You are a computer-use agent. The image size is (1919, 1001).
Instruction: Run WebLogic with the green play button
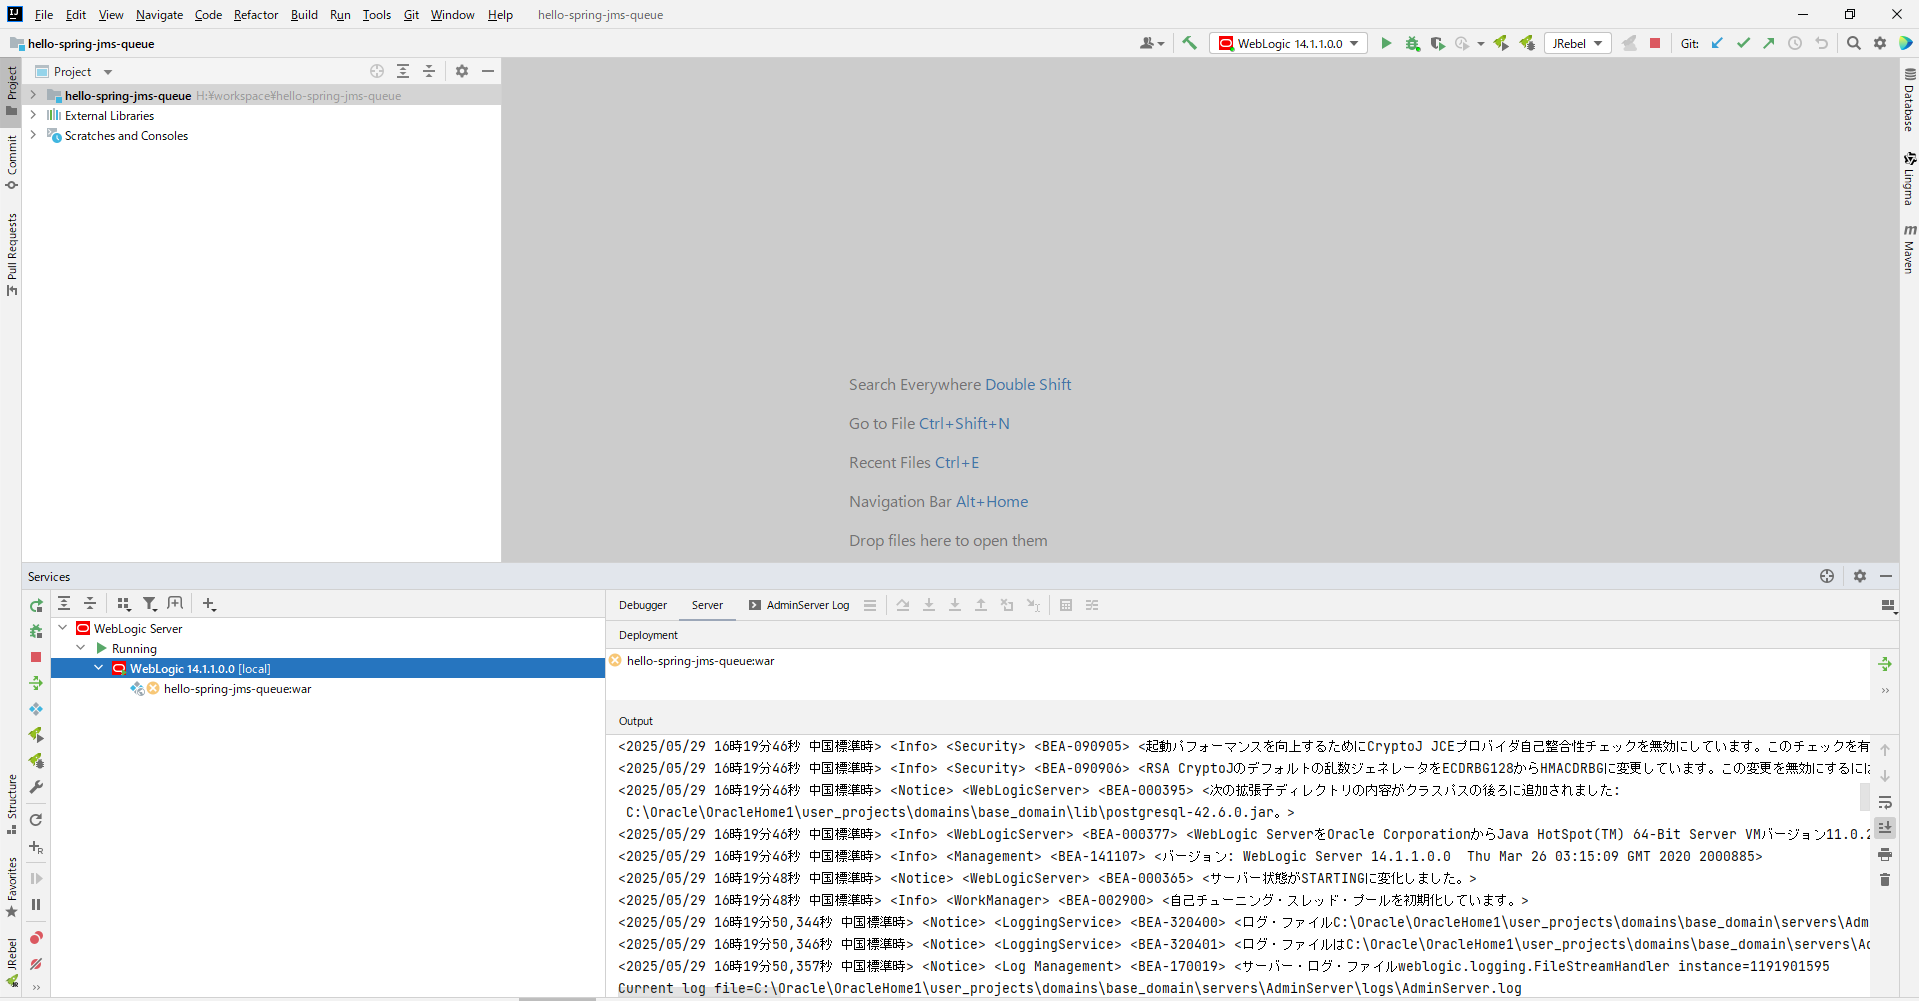[1386, 43]
